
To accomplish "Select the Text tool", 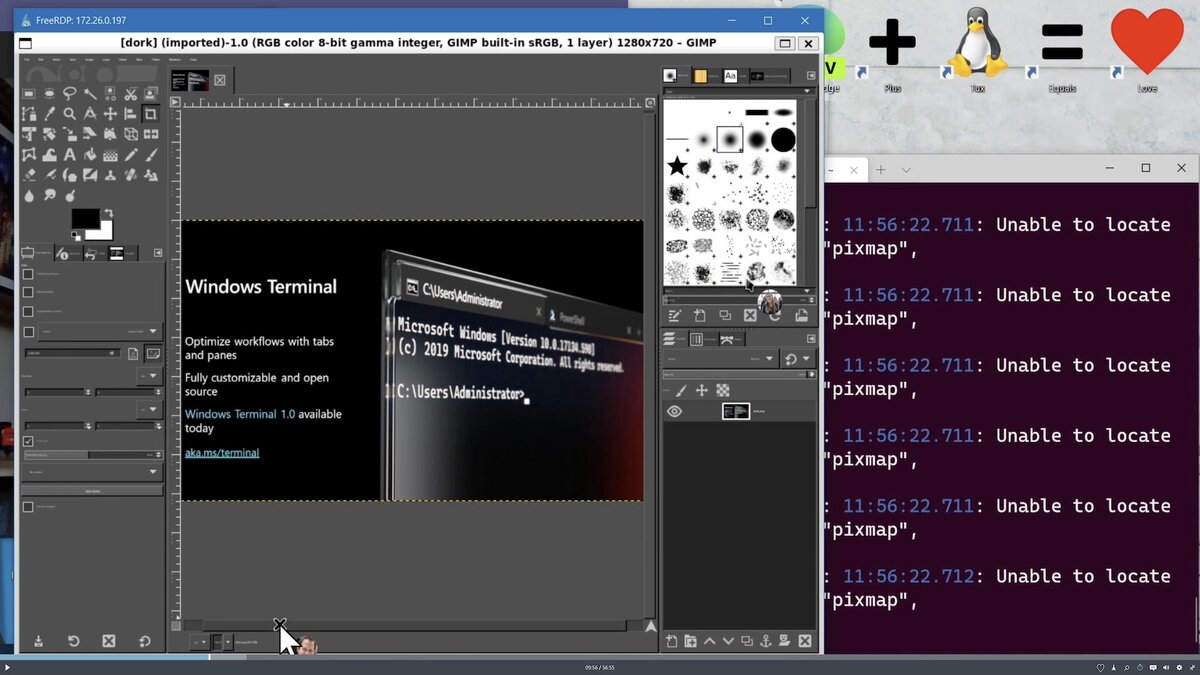I will [69, 155].
